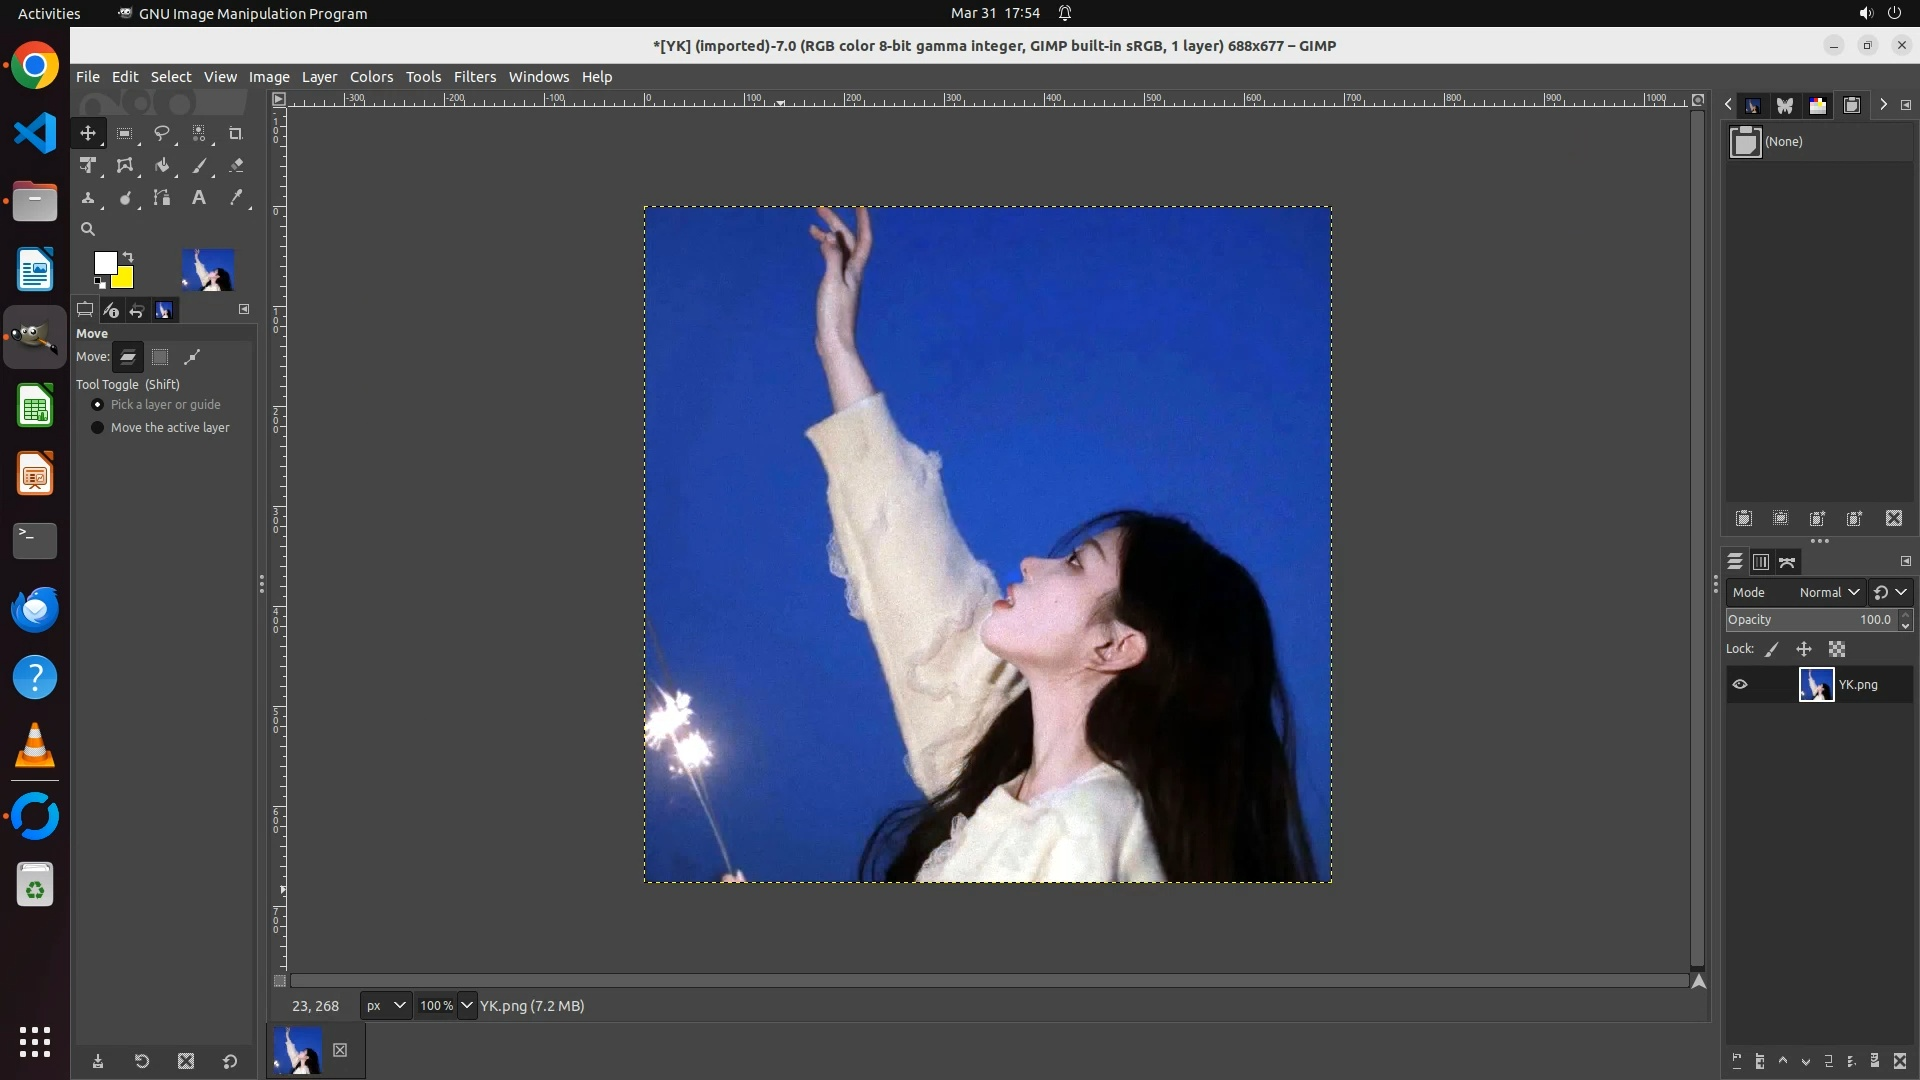The height and width of the screenshot is (1080, 1920).
Task: Pick the Color Picker eyedropper tool
Action: pyautogui.click(x=236, y=198)
